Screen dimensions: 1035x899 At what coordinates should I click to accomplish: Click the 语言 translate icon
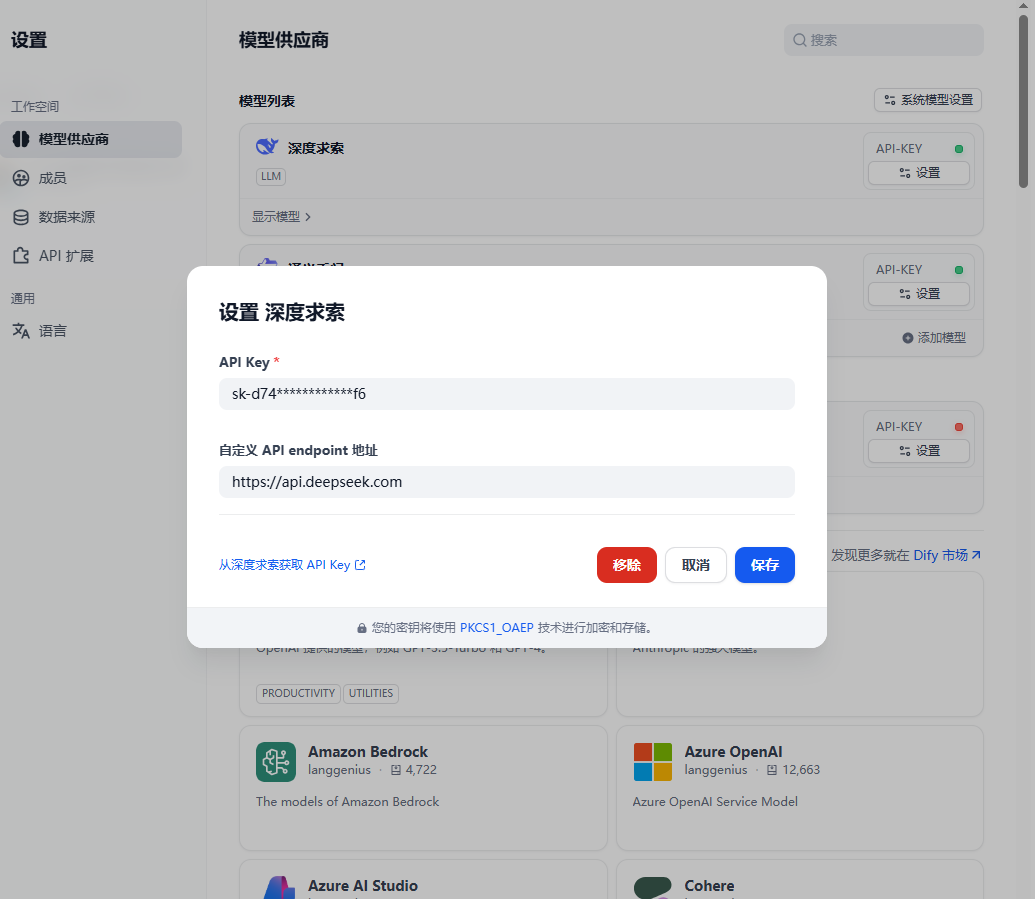tap(21, 331)
